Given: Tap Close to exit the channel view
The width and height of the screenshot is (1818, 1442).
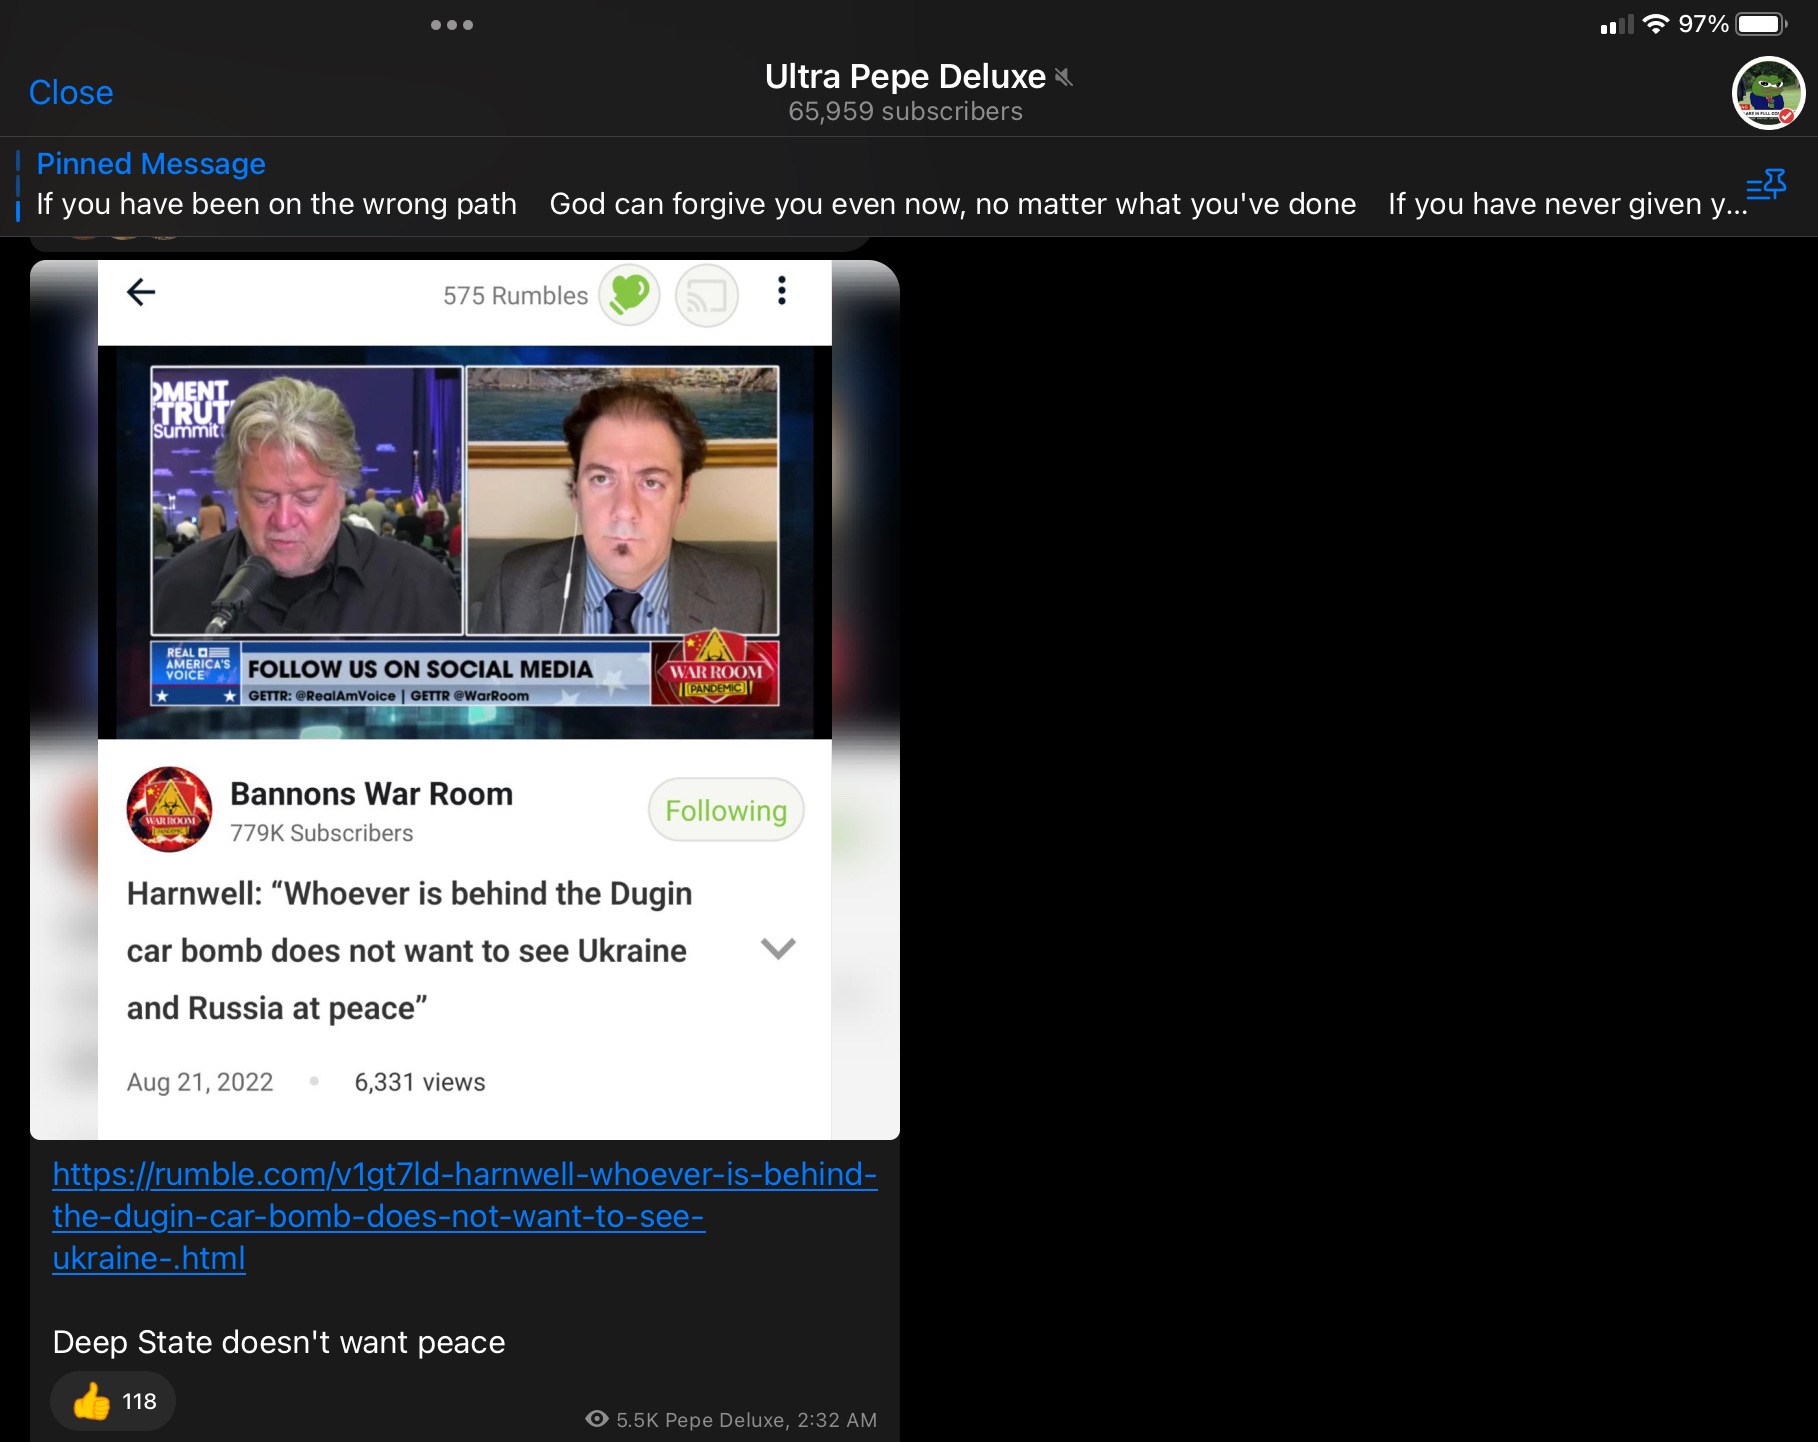Looking at the screenshot, I should point(71,92).
